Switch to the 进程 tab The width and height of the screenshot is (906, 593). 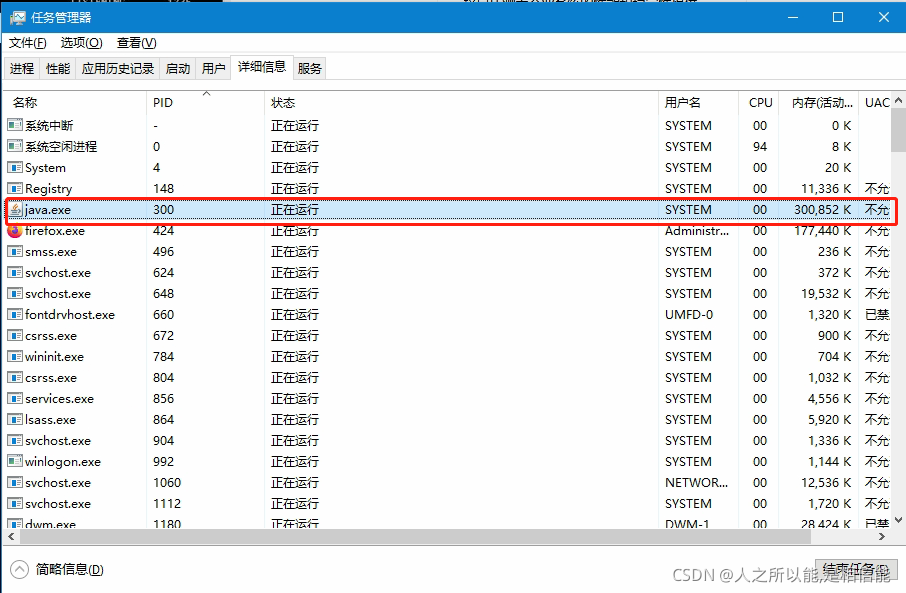pyautogui.click(x=22, y=69)
